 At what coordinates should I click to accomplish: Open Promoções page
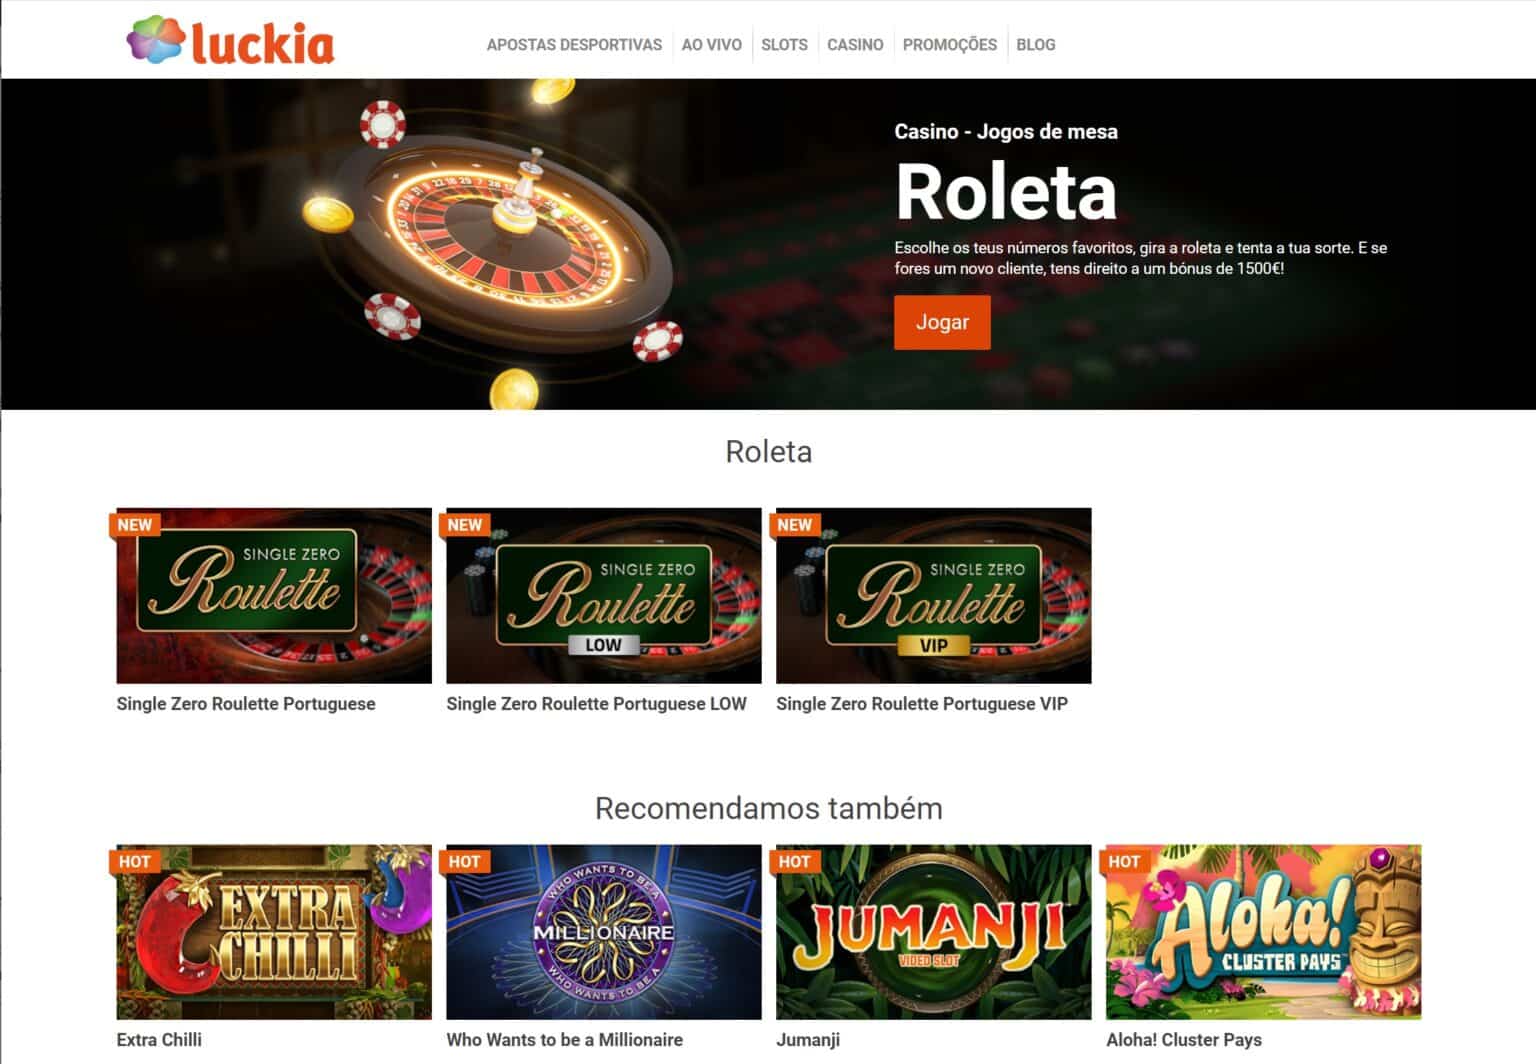tap(949, 45)
